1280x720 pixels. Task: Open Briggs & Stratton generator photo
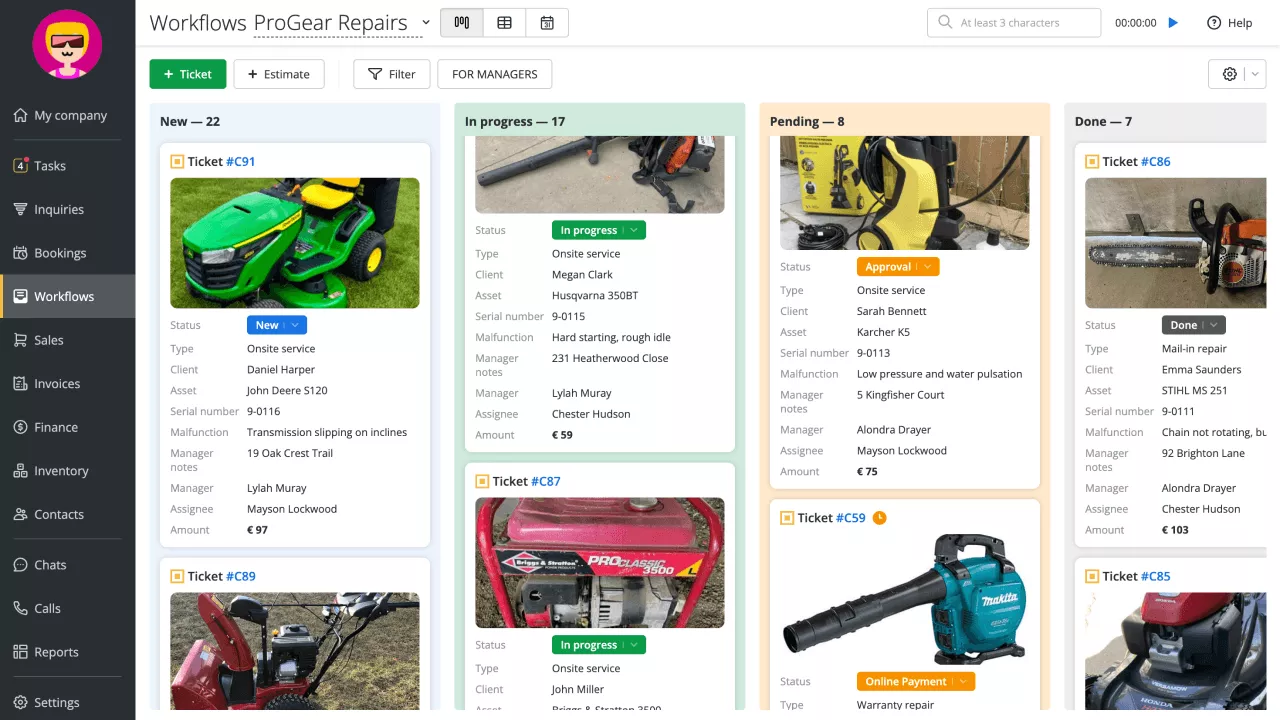tap(600, 563)
